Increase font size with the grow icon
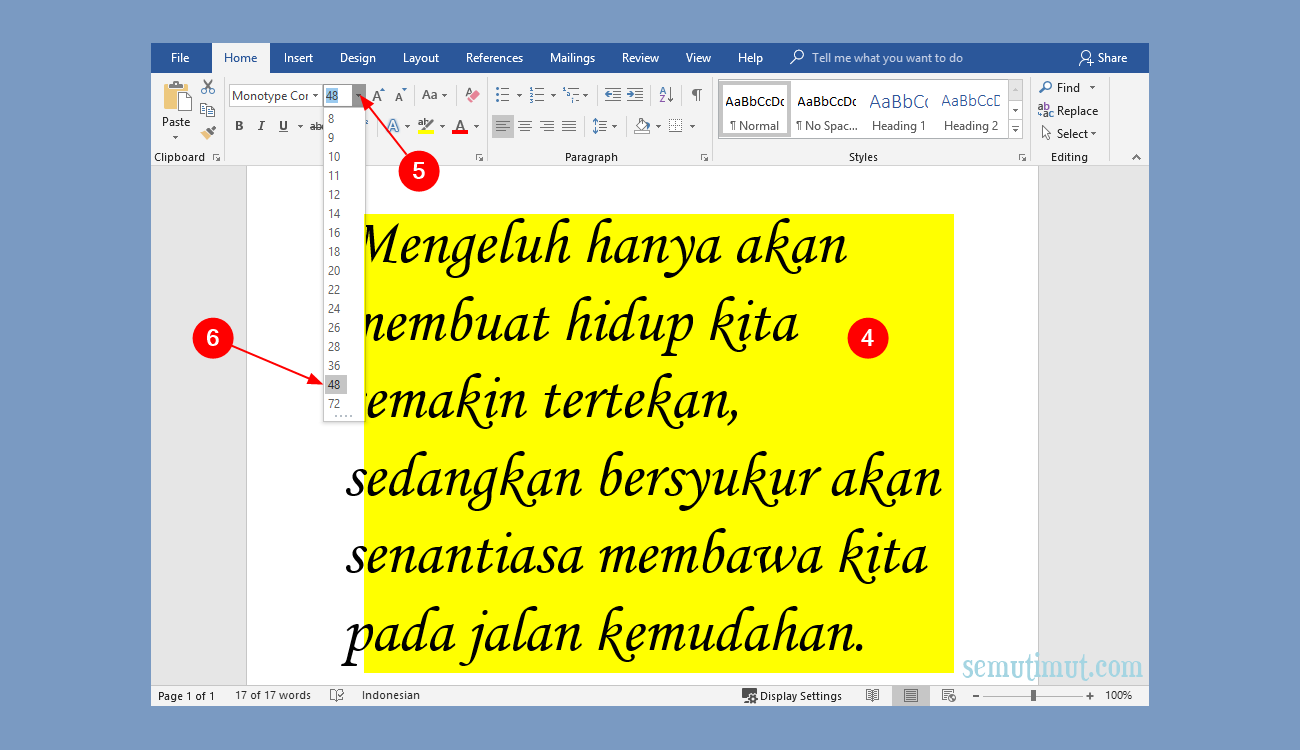Screen dimensions: 1300x750 [379, 95]
